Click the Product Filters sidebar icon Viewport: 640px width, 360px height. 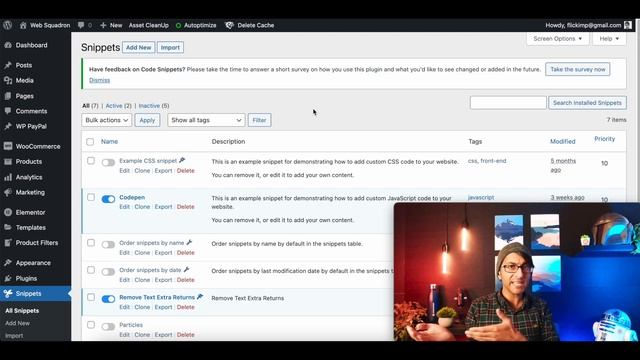[8, 243]
